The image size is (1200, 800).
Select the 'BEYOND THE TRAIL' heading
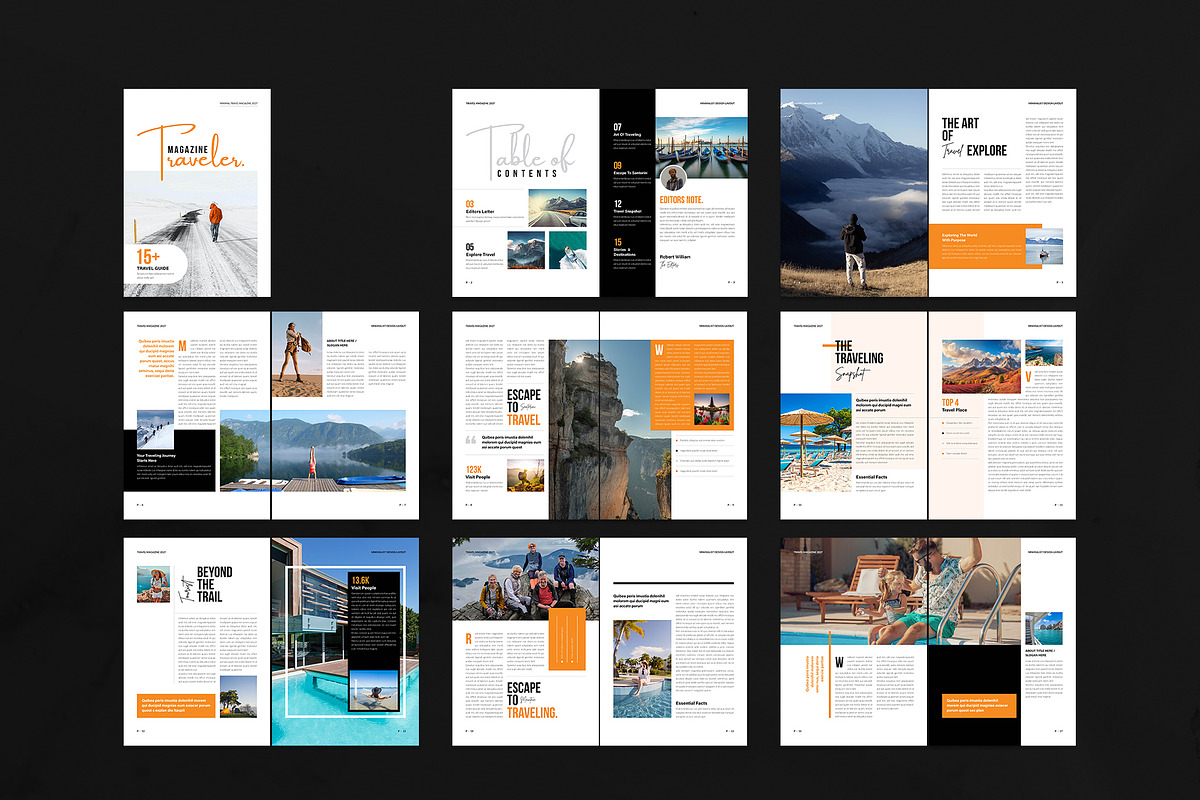pyautogui.click(x=214, y=585)
